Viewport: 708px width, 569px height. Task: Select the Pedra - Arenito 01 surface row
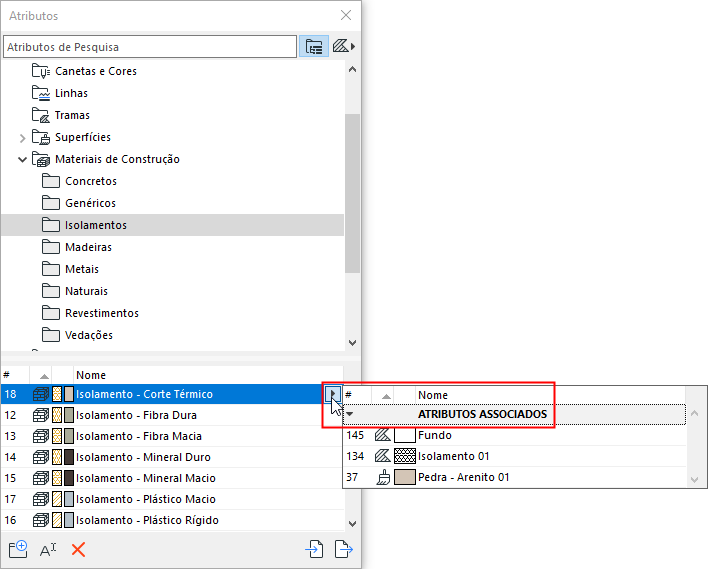tap(515, 477)
